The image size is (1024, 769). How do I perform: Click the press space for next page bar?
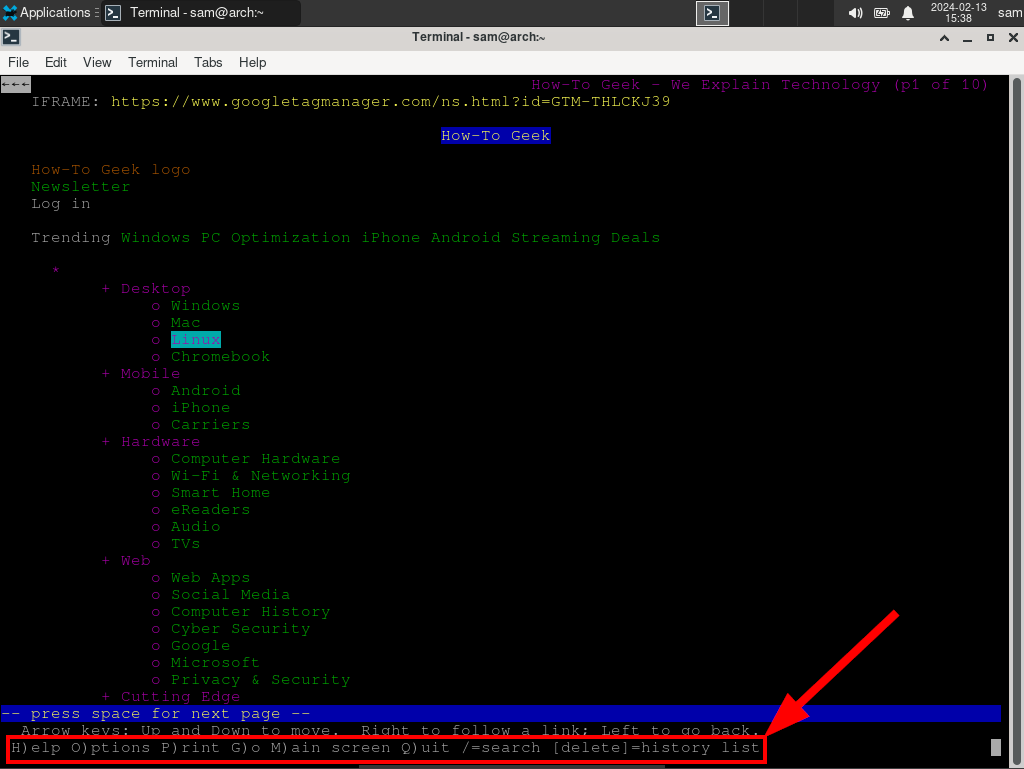click(x=501, y=714)
